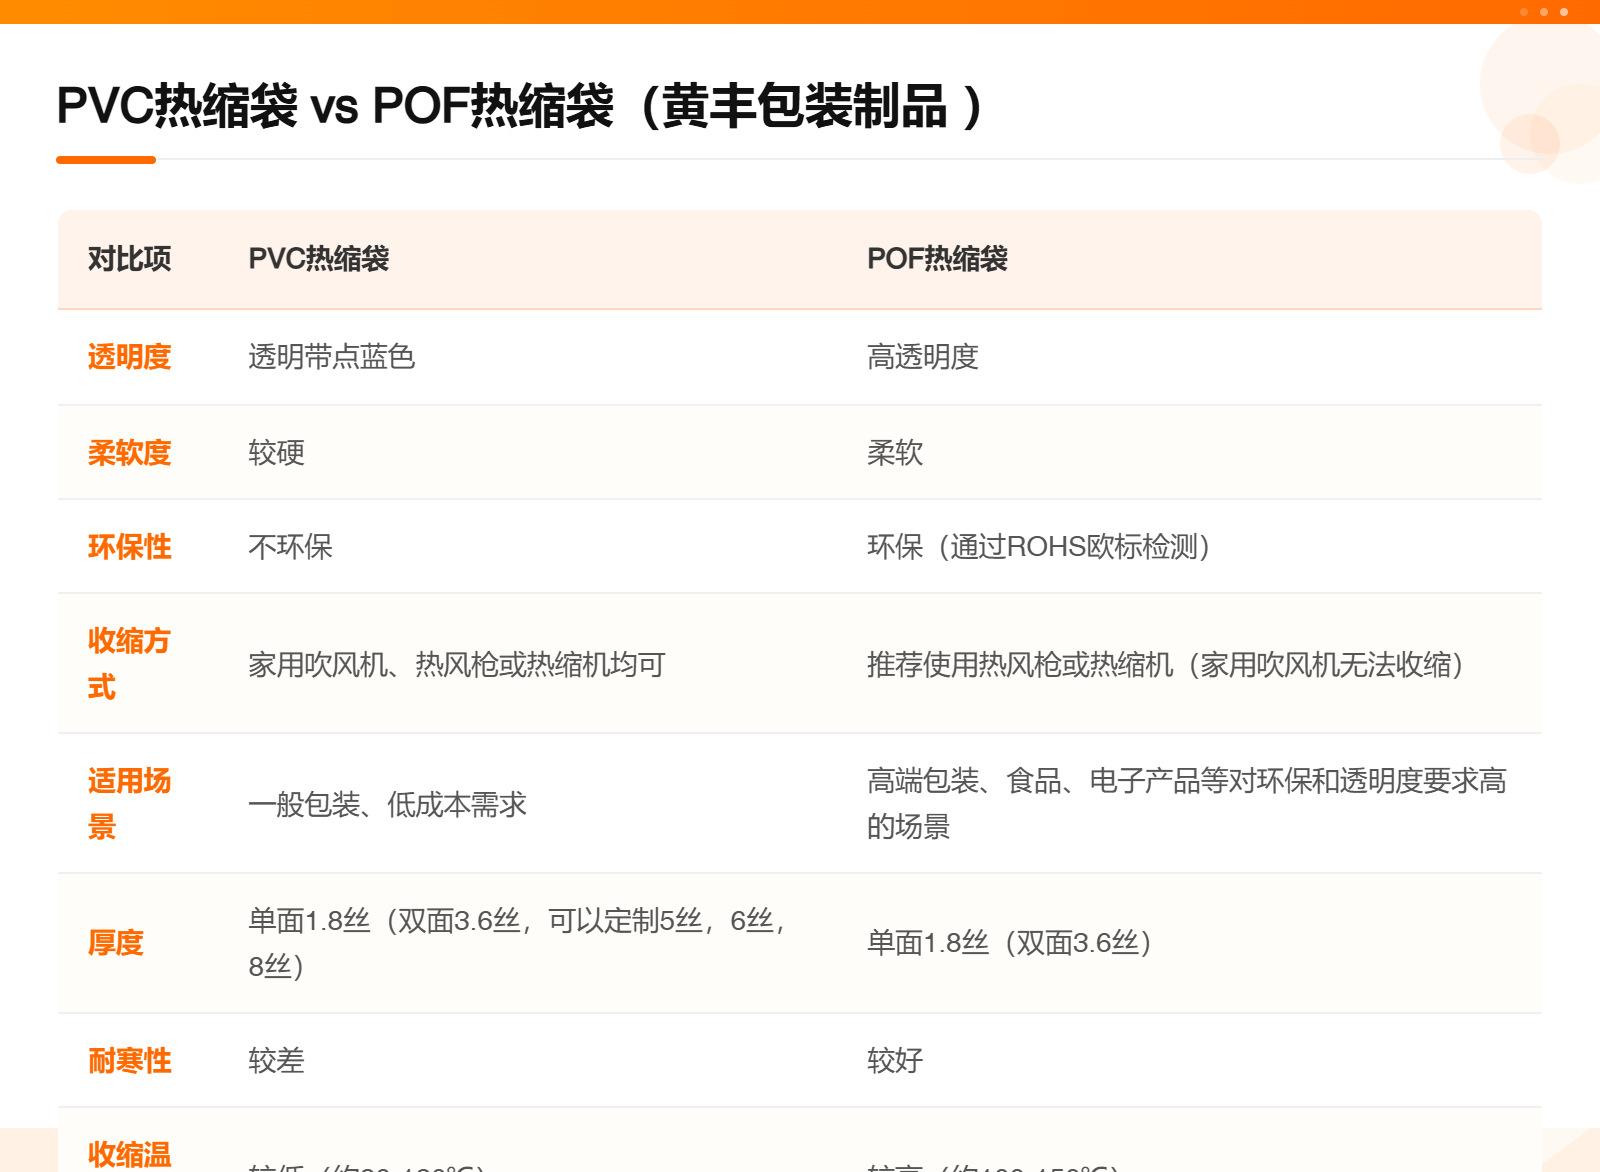Click the '较硬' cell
1600x1172 pixels.
[x=276, y=453]
